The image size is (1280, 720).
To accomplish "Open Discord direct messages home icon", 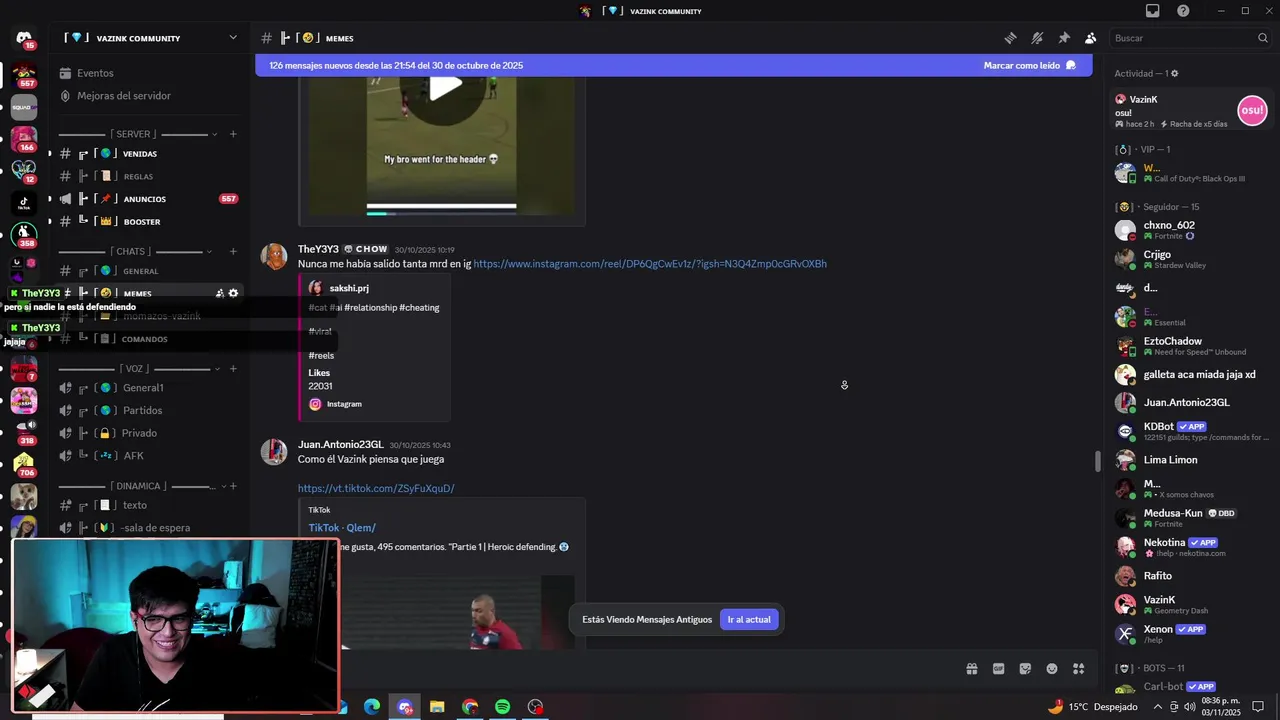I will coord(24,38).
